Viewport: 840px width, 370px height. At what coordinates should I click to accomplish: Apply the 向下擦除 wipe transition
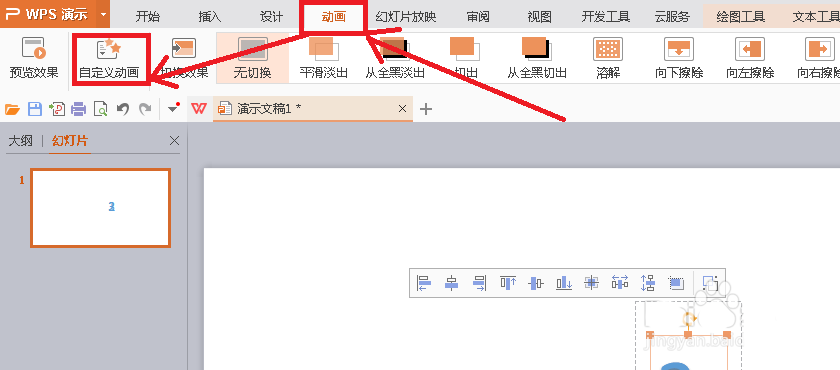pos(679,58)
